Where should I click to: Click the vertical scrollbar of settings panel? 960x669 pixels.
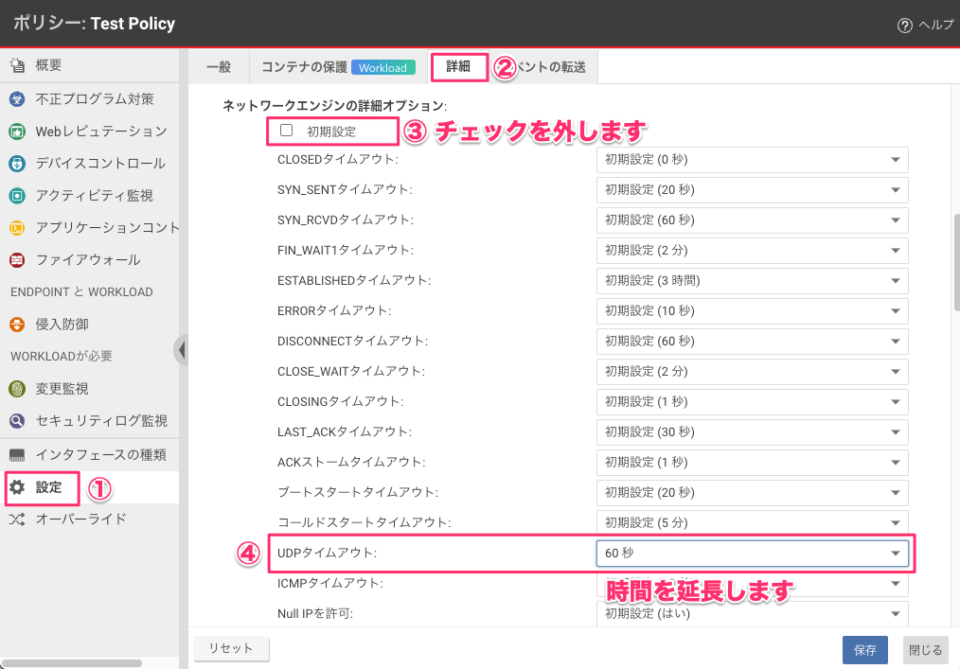click(x=956, y=263)
